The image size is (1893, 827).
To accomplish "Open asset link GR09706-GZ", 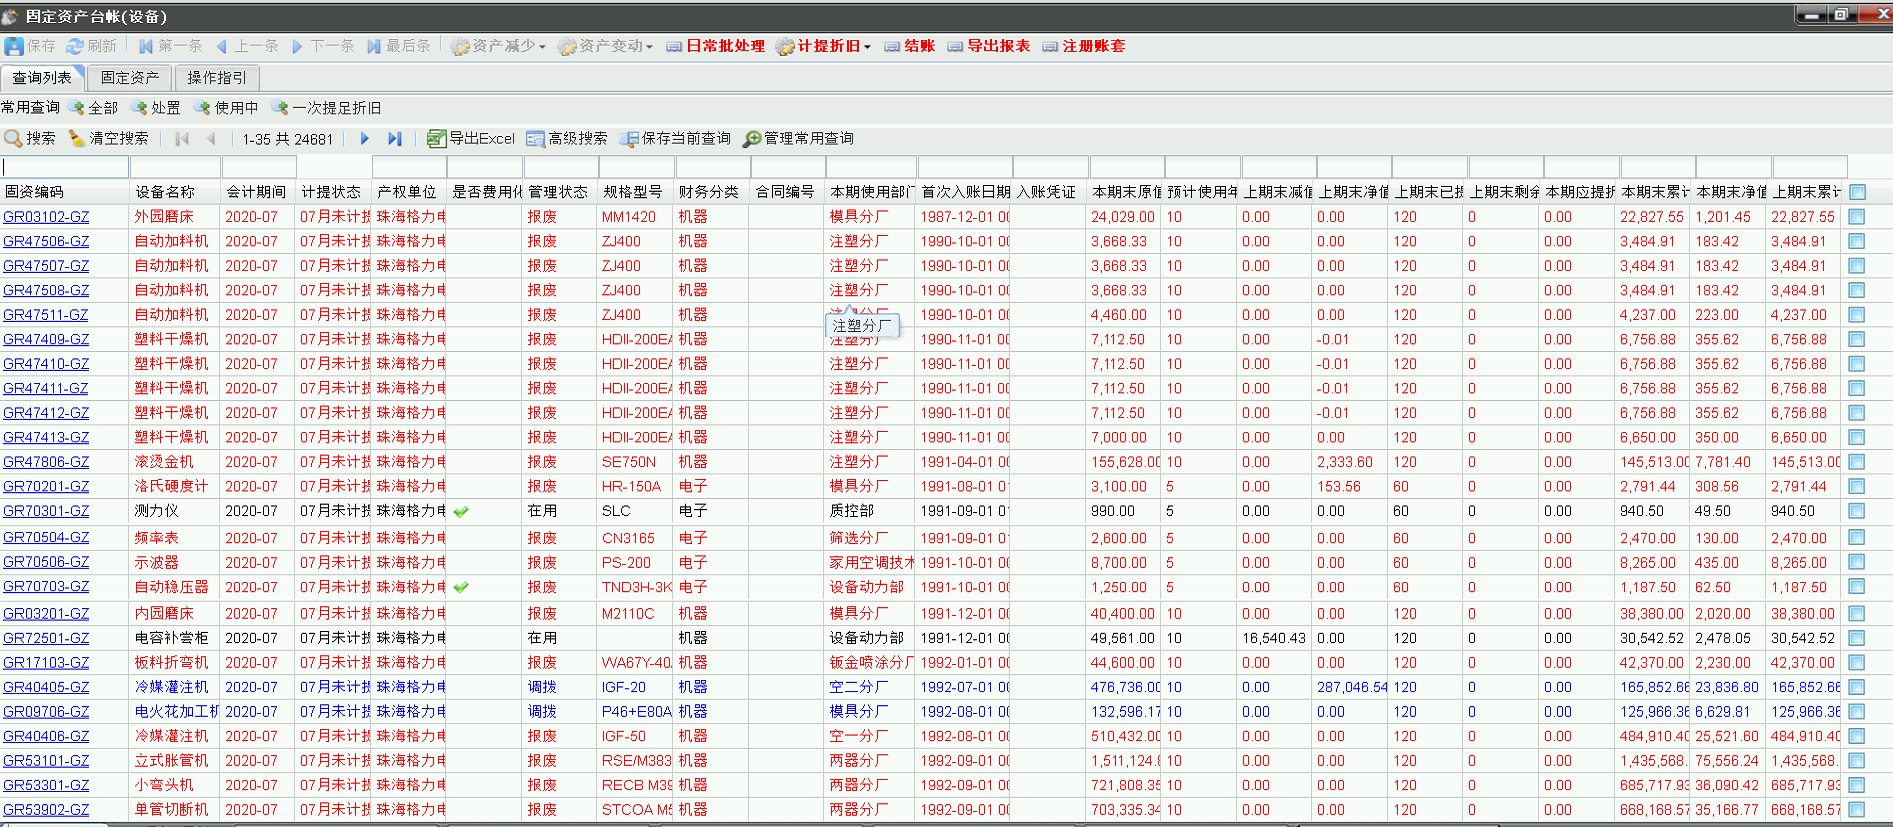I will [46, 712].
